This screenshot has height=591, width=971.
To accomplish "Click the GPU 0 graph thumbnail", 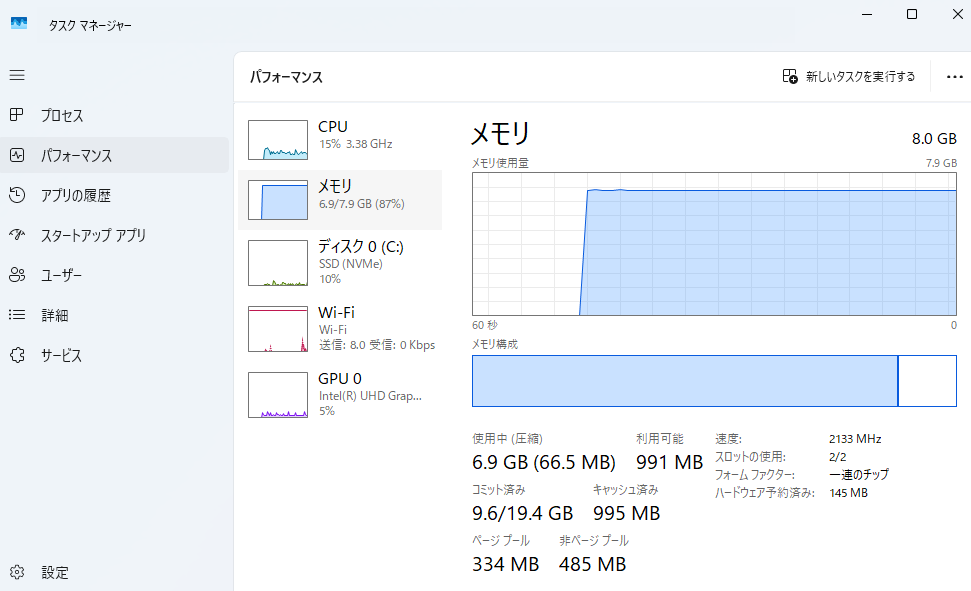I will pos(278,395).
